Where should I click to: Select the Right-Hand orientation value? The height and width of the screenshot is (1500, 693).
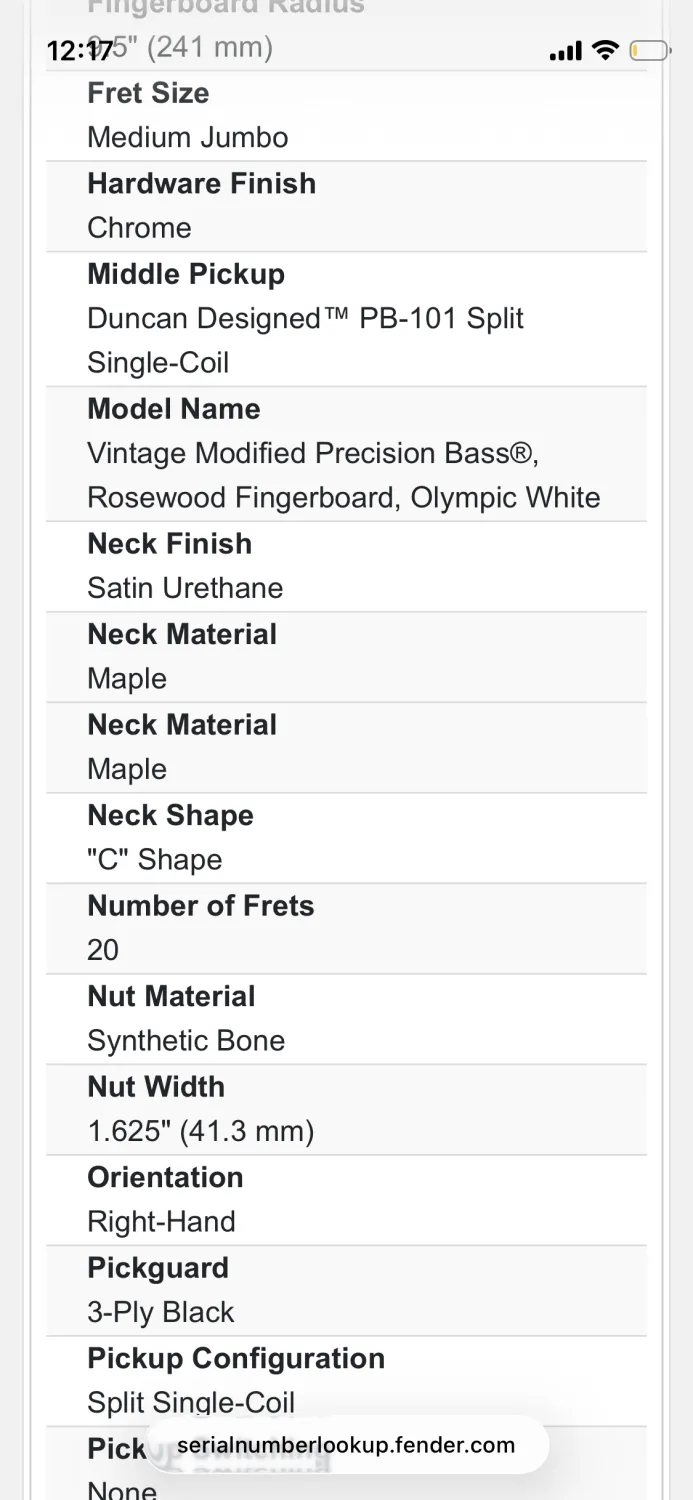[161, 1221]
